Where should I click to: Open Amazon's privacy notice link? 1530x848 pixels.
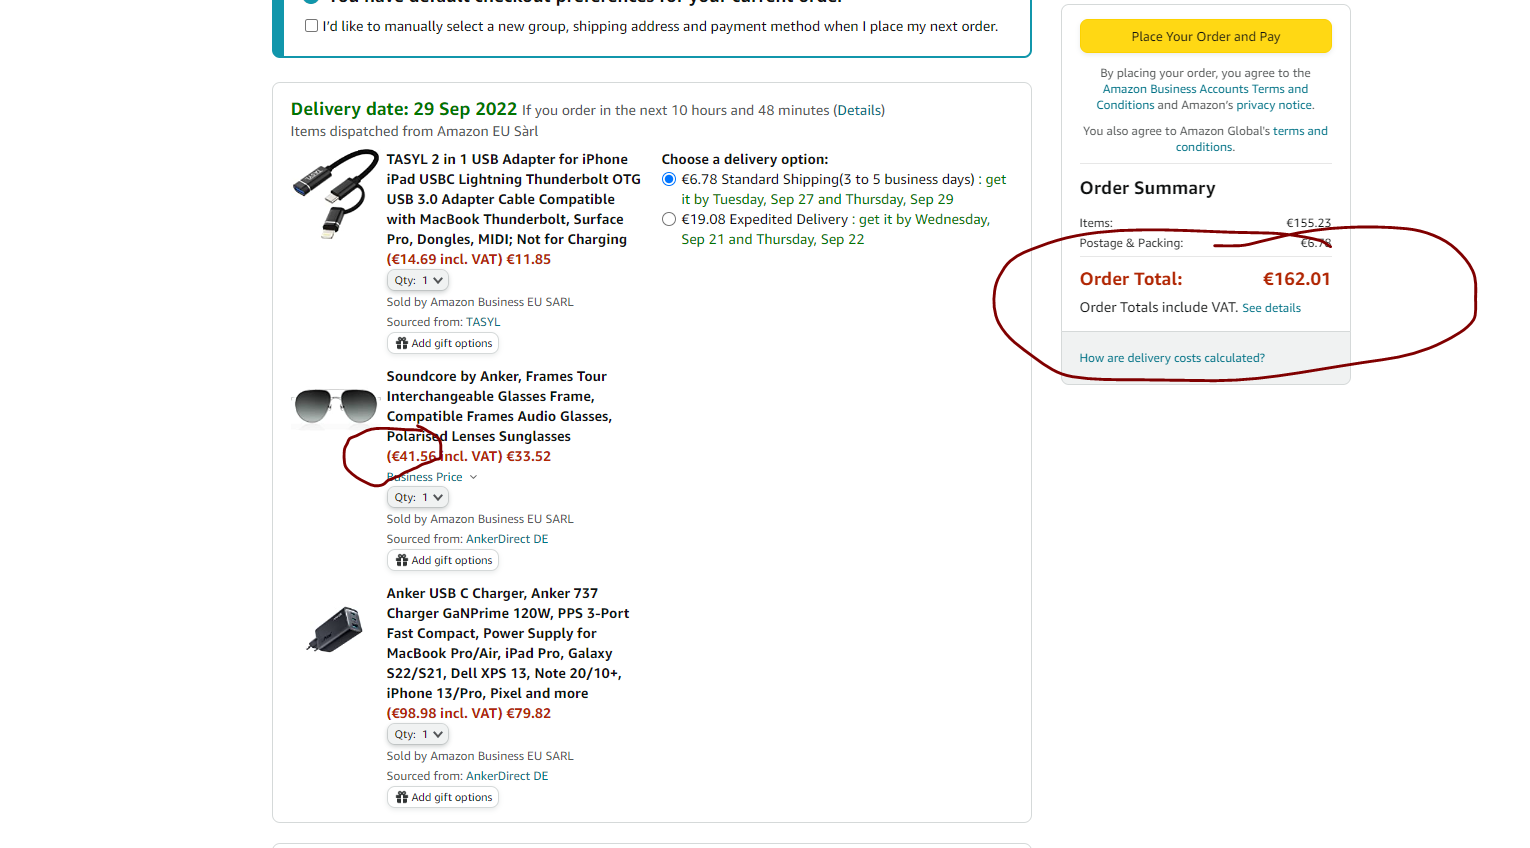tap(1275, 105)
